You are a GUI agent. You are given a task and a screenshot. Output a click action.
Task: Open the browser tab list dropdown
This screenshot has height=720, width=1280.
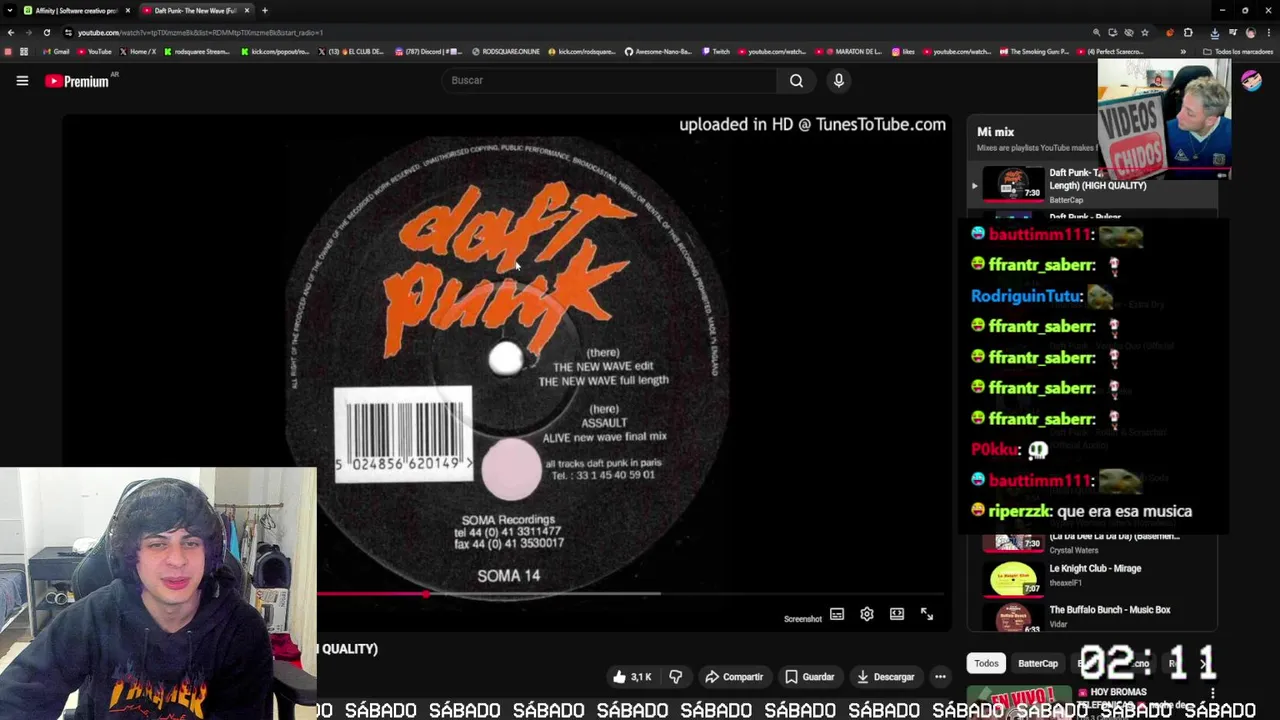pyautogui.click(x=10, y=10)
